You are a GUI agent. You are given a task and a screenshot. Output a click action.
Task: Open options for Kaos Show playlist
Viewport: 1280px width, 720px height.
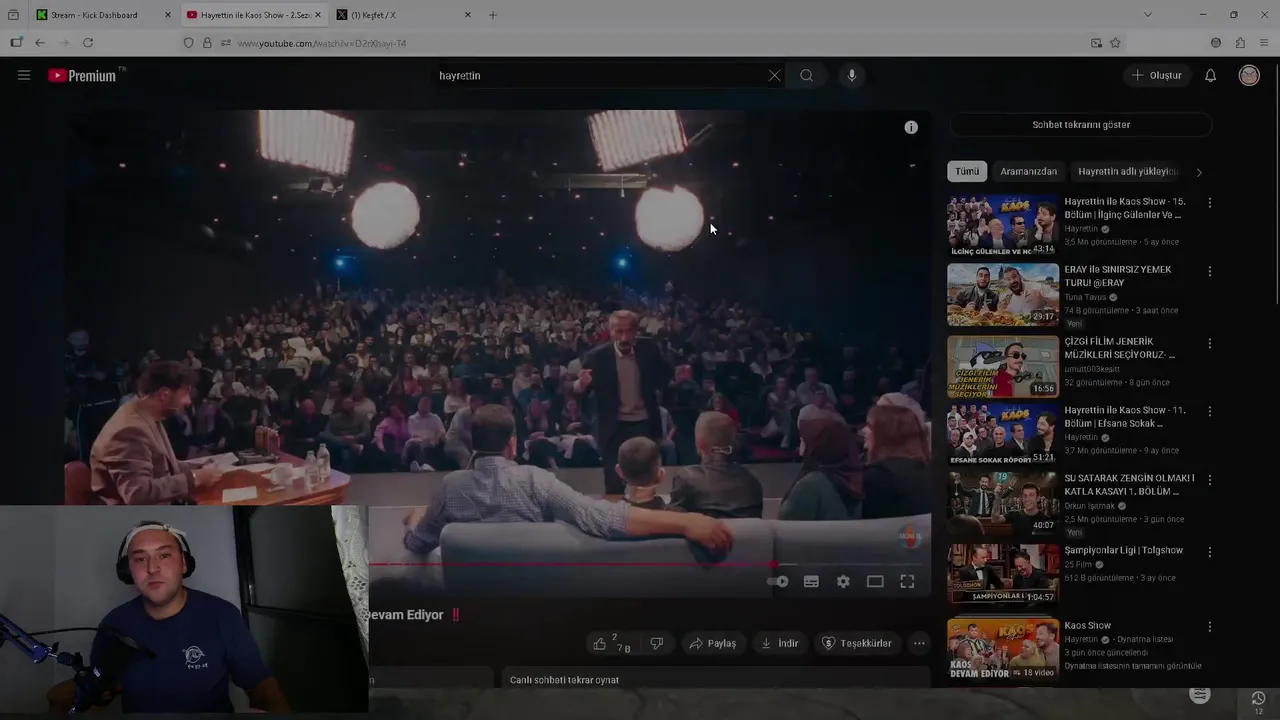pyautogui.click(x=1209, y=627)
